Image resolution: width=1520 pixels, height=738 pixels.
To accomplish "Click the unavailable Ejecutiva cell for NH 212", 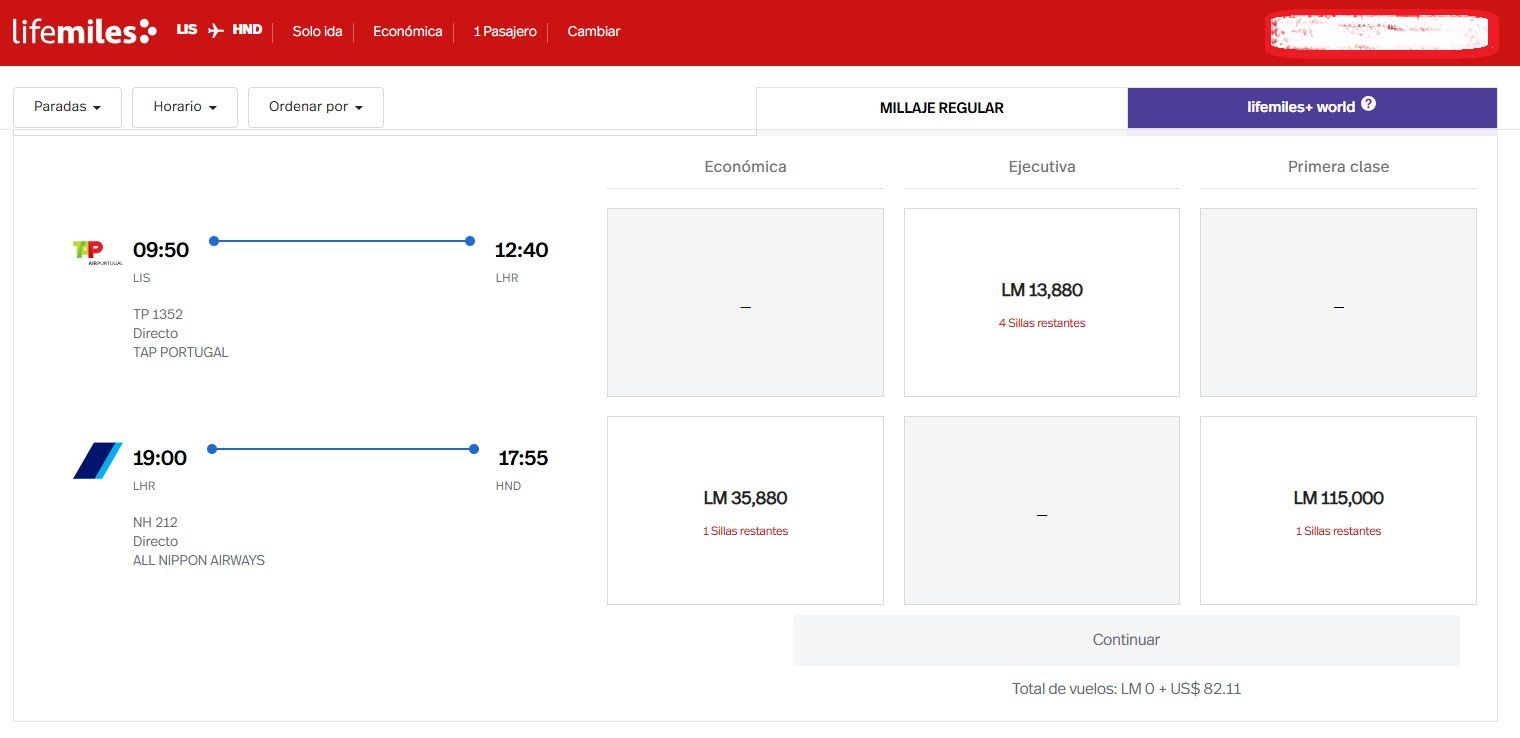I will click(x=1041, y=510).
